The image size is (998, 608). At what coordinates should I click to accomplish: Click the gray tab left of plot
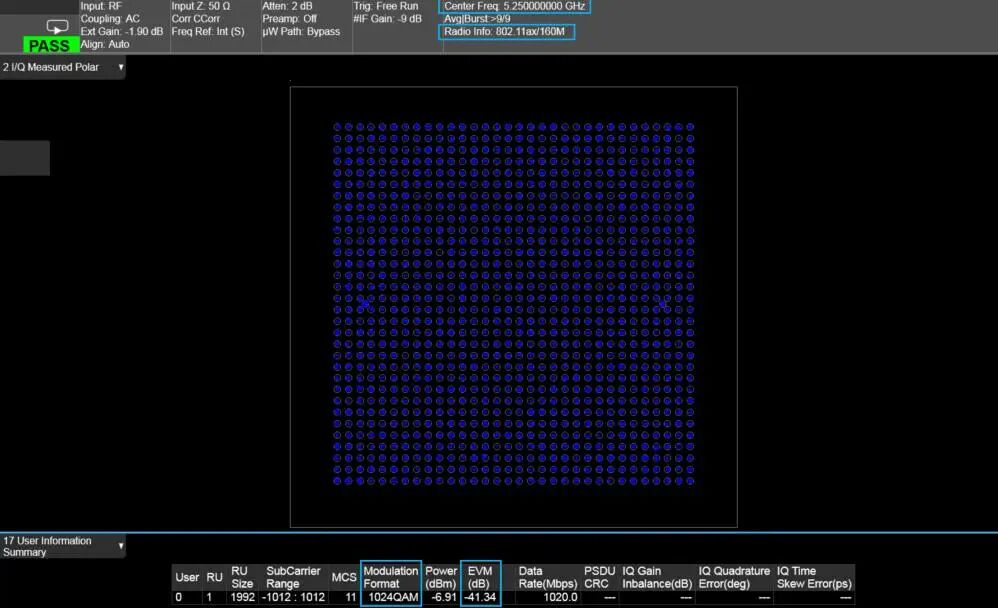click(24, 158)
